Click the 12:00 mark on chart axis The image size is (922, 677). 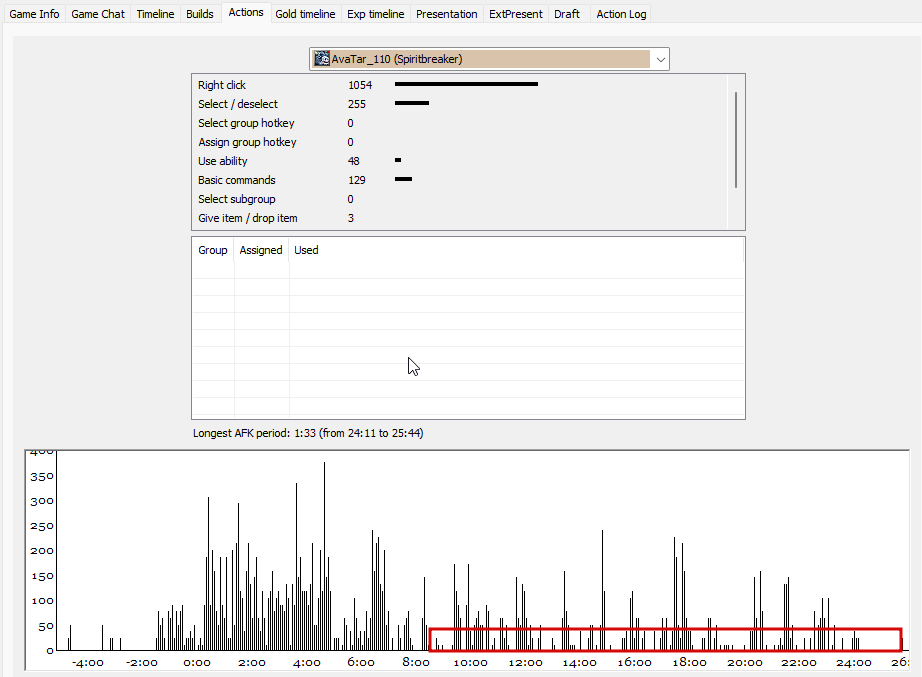point(525,662)
